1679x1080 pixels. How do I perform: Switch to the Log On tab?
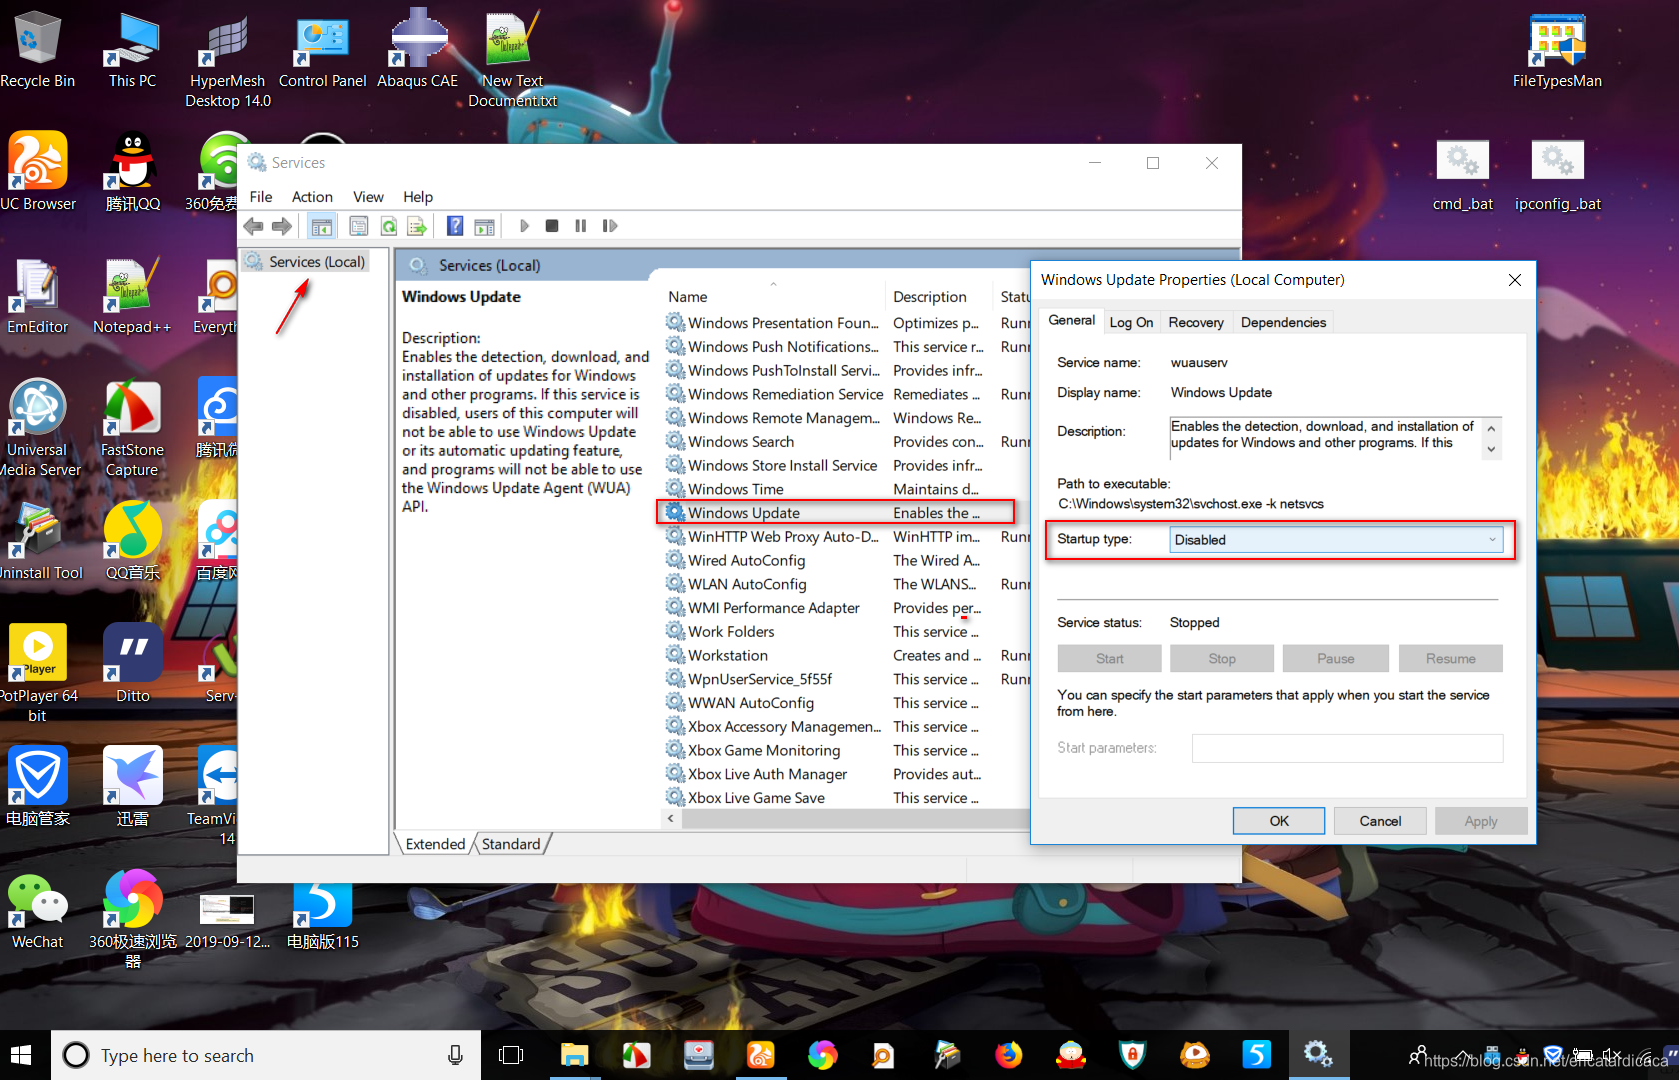tap(1131, 322)
